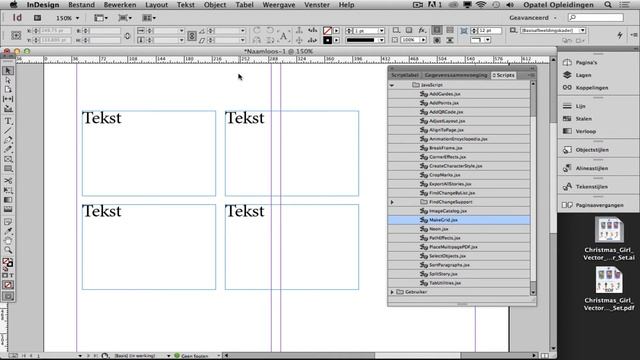Select the Pen tool
Image resolution: width=640 pixels, height=360 pixels.
point(8,140)
